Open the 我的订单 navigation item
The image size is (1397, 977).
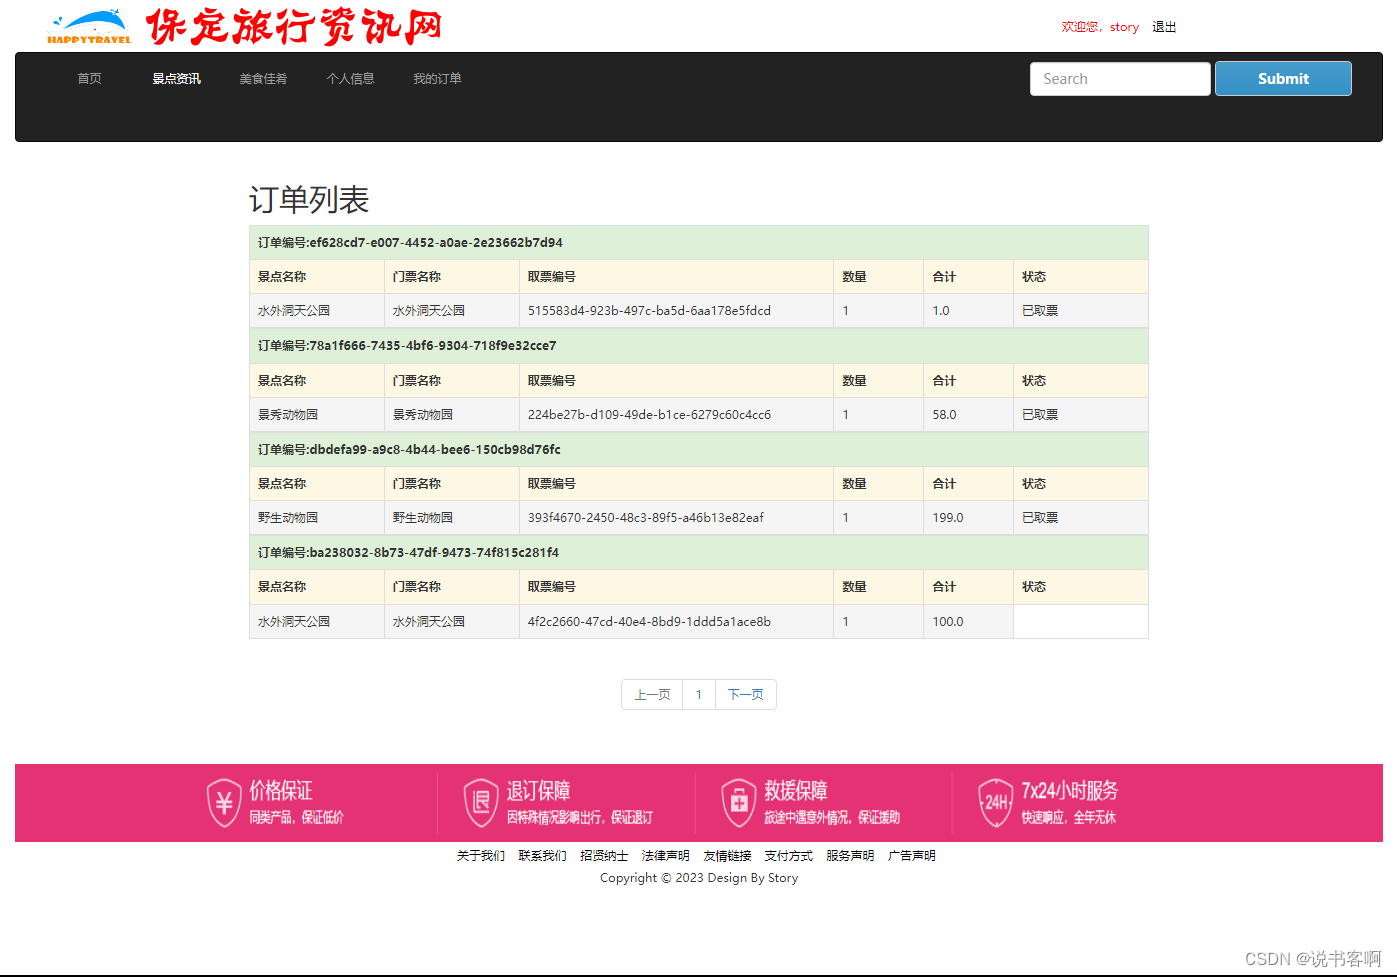(x=438, y=79)
